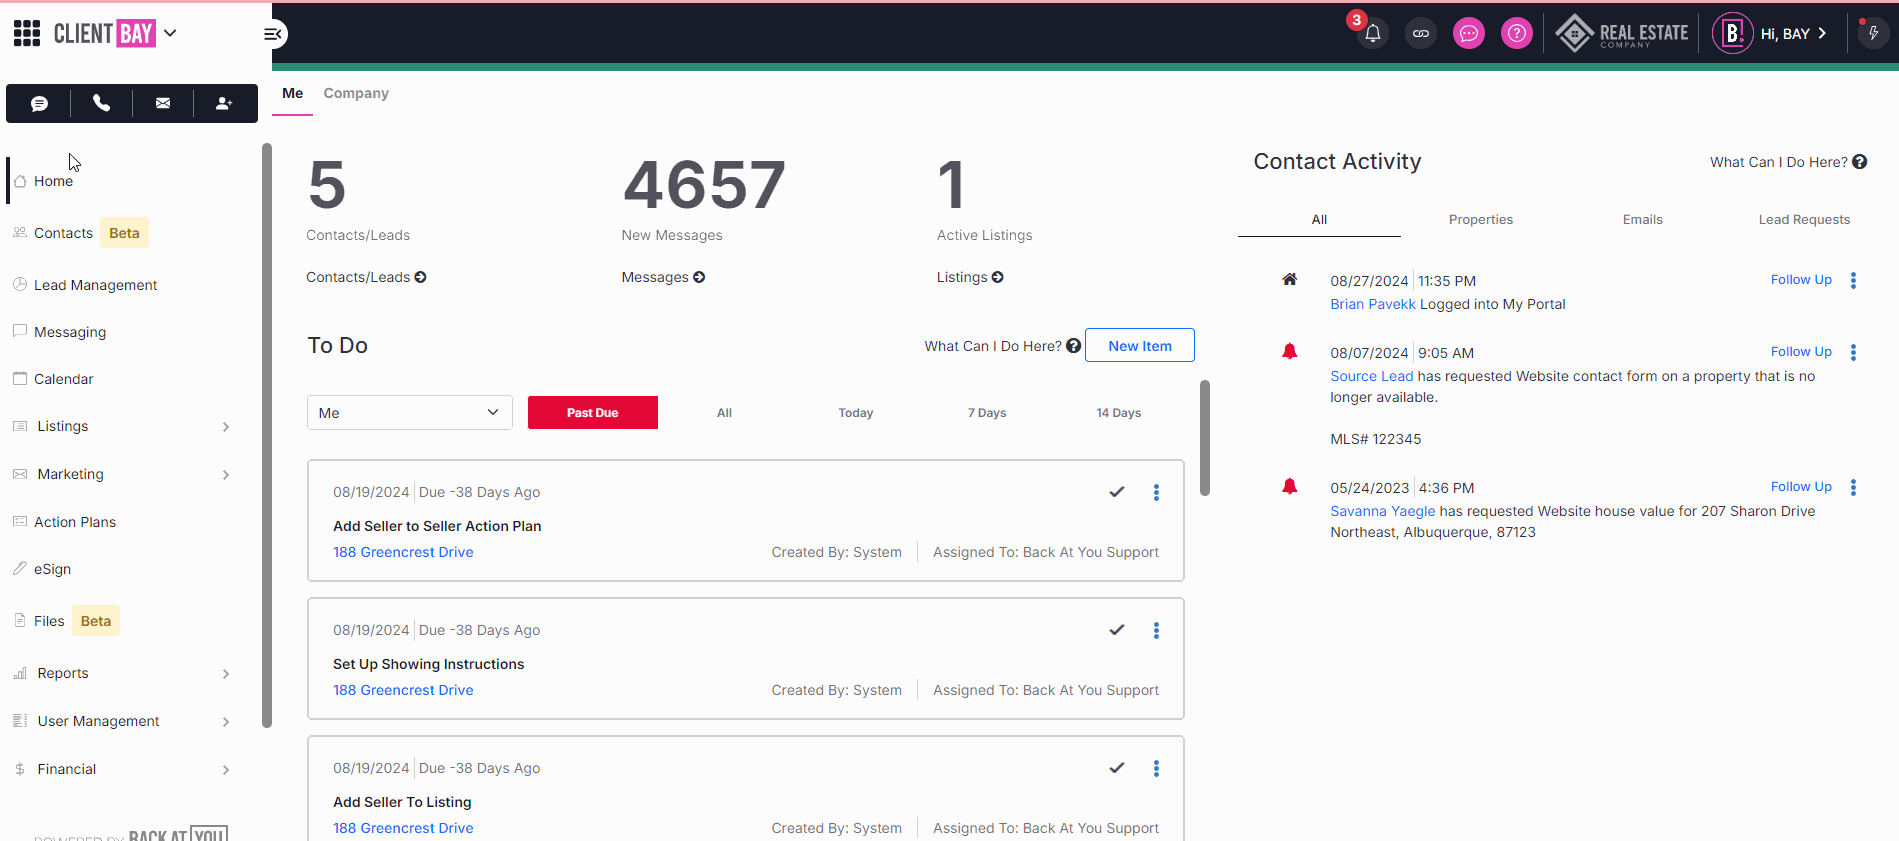Viewport: 1899px width, 841px height.
Task: Filter to-dos by All
Action: click(724, 413)
